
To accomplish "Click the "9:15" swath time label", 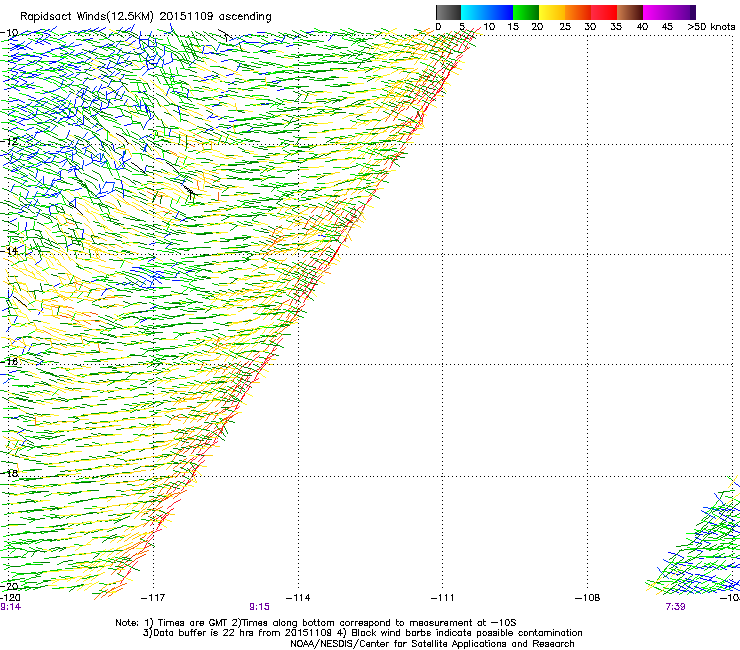I will click(x=260, y=607).
